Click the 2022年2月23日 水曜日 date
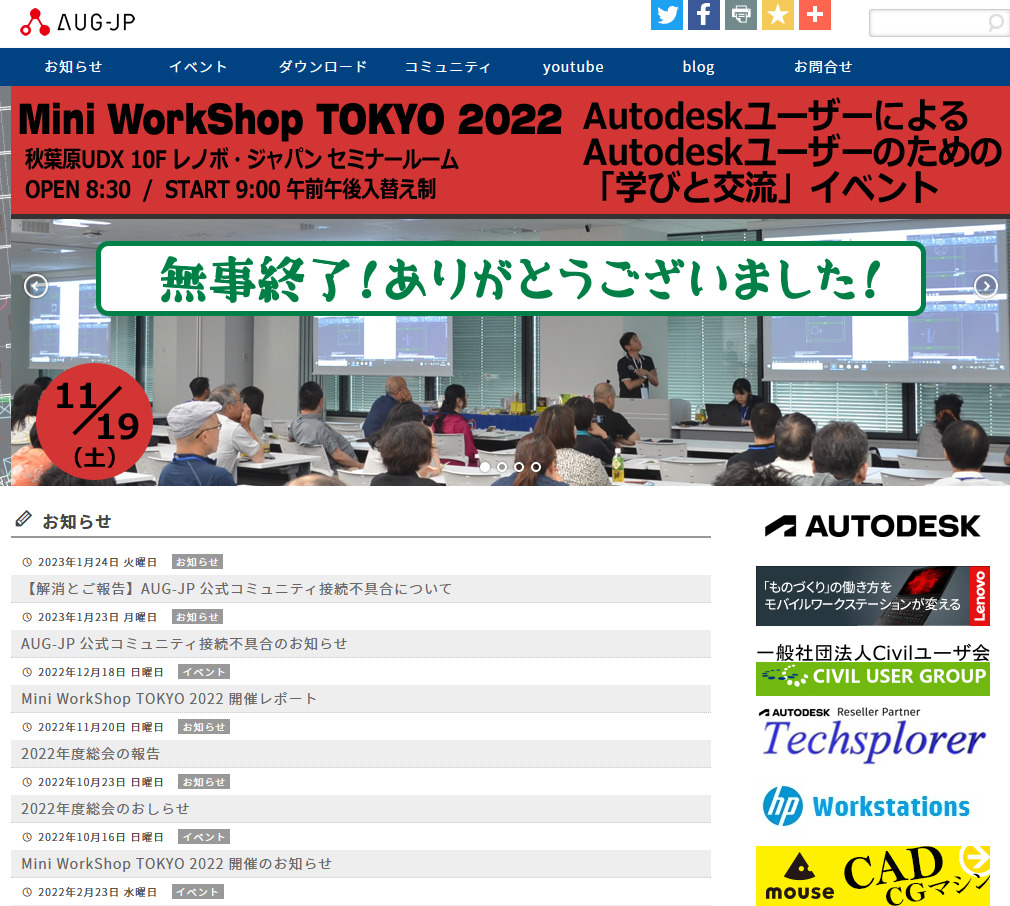The width and height of the screenshot is (1010, 906). (97, 892)
